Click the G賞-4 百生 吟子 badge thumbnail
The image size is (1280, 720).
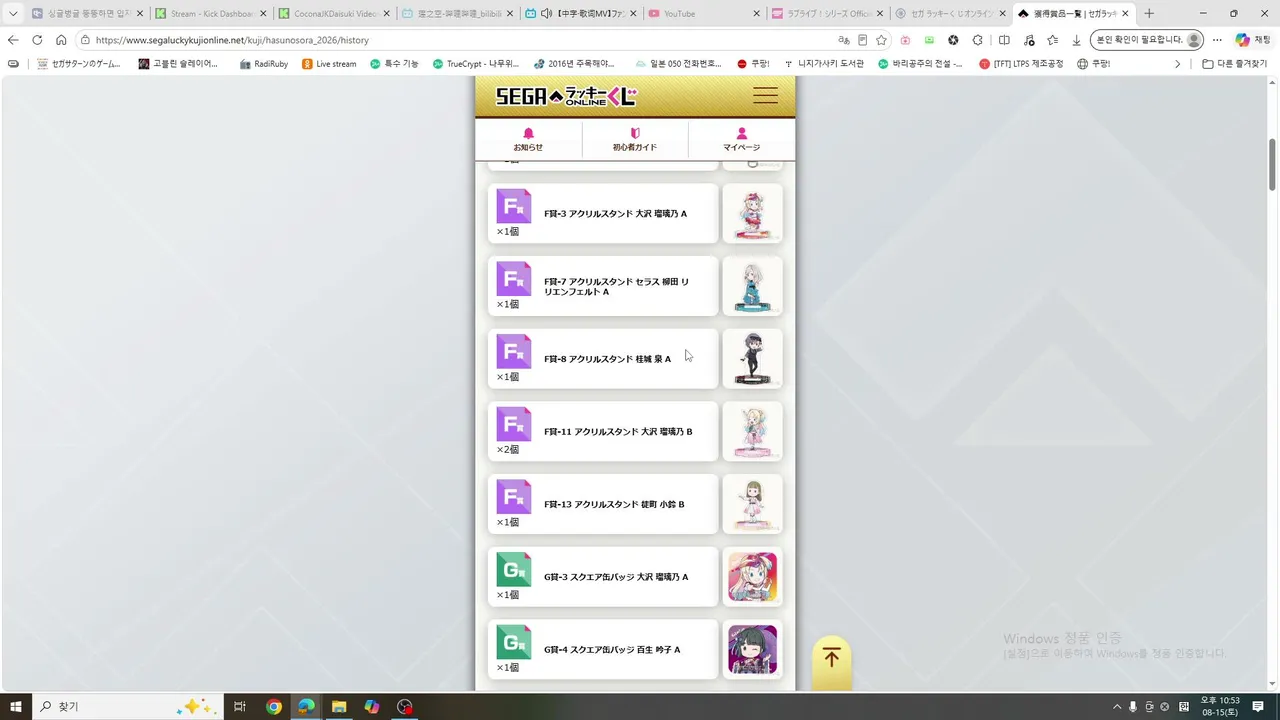[x=752, y=649]
